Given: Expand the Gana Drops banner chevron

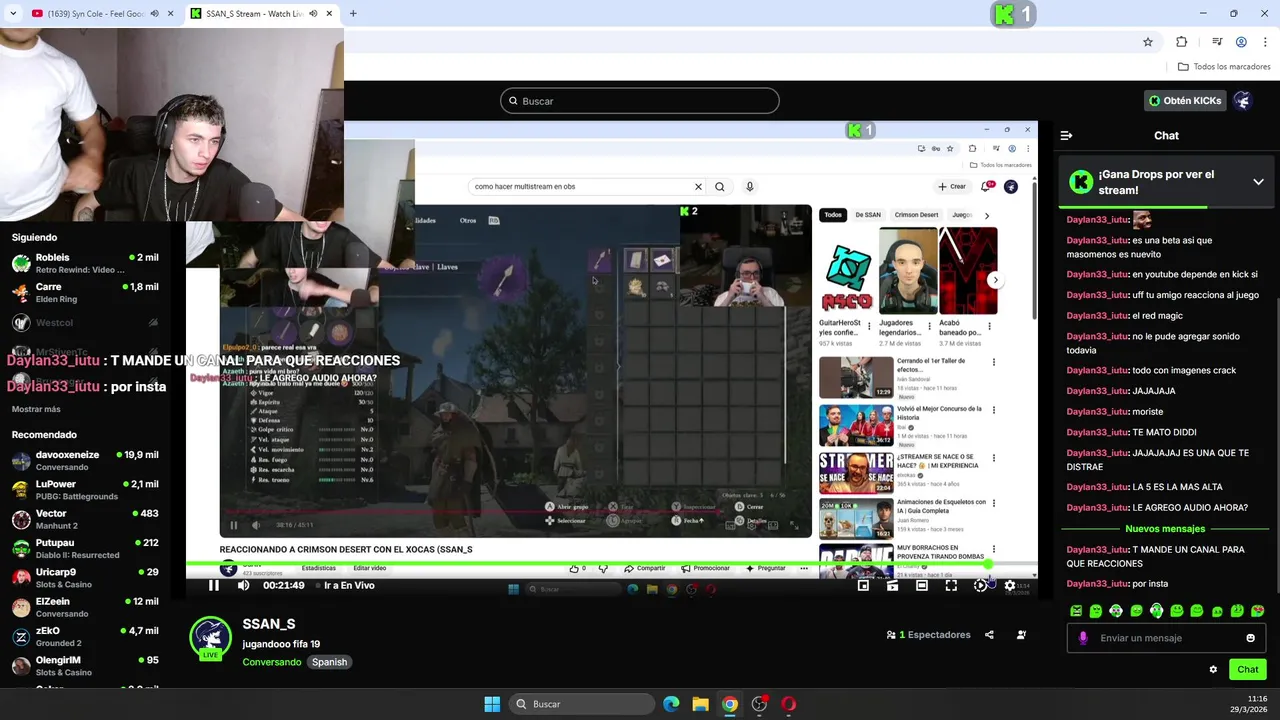Looking at the screenshot, I should coord(1258,182).
